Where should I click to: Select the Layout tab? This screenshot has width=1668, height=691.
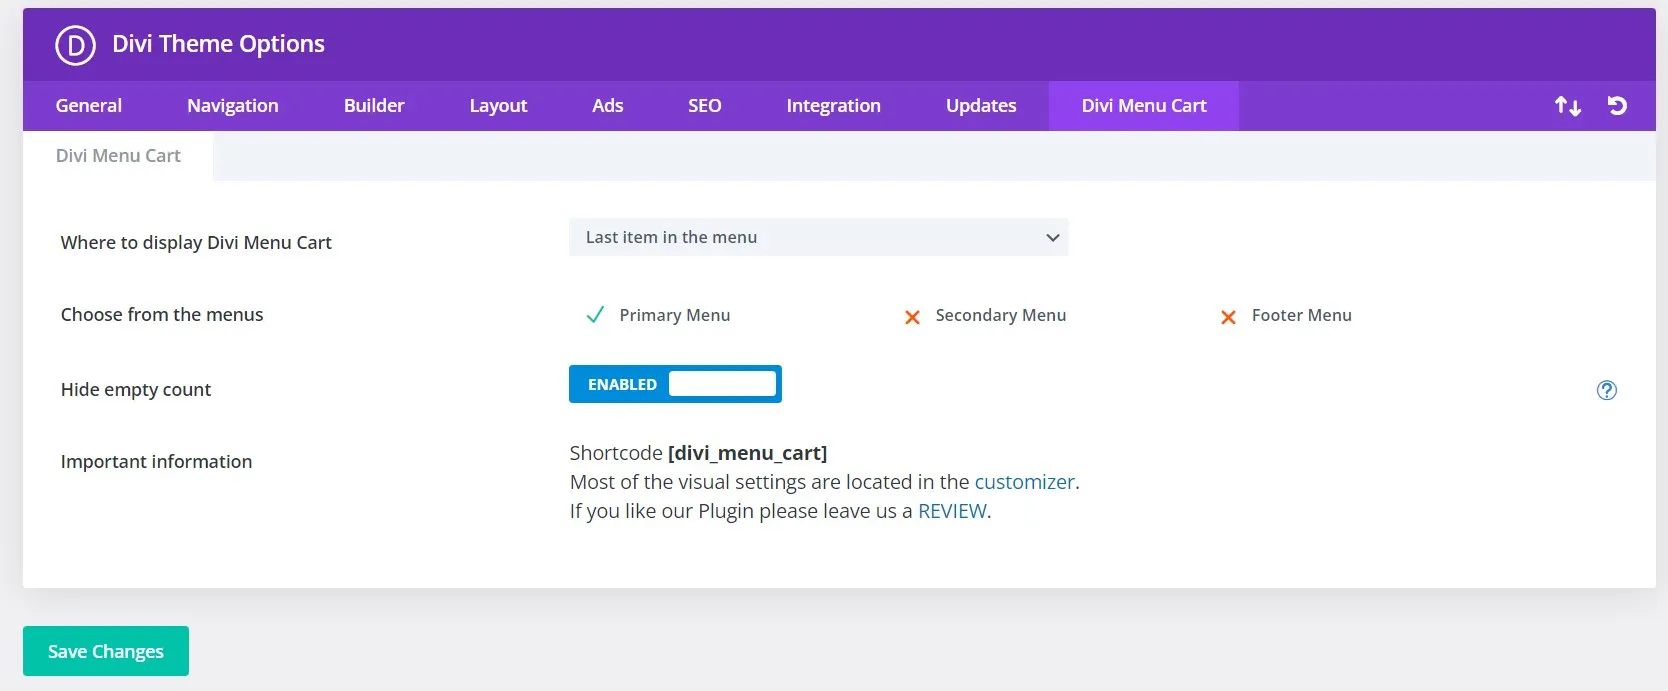pos(498,106)
